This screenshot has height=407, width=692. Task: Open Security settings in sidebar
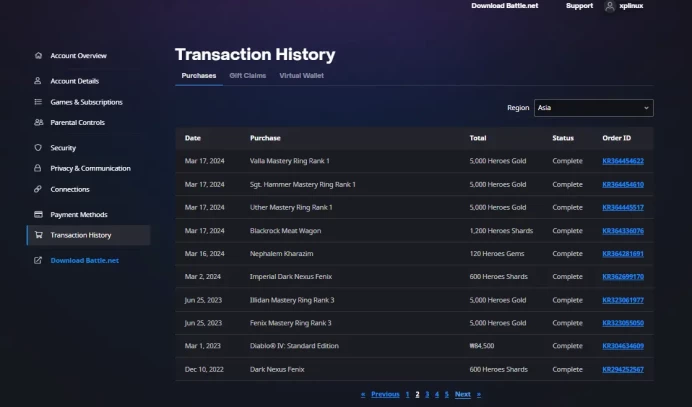coord(63,147)
